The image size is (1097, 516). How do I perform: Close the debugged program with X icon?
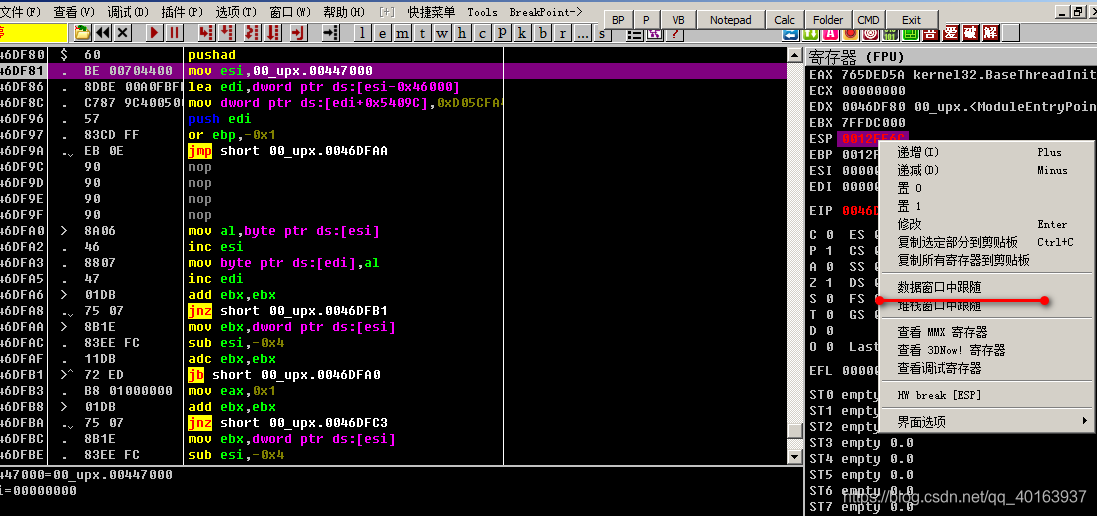[x=122, y=33]
